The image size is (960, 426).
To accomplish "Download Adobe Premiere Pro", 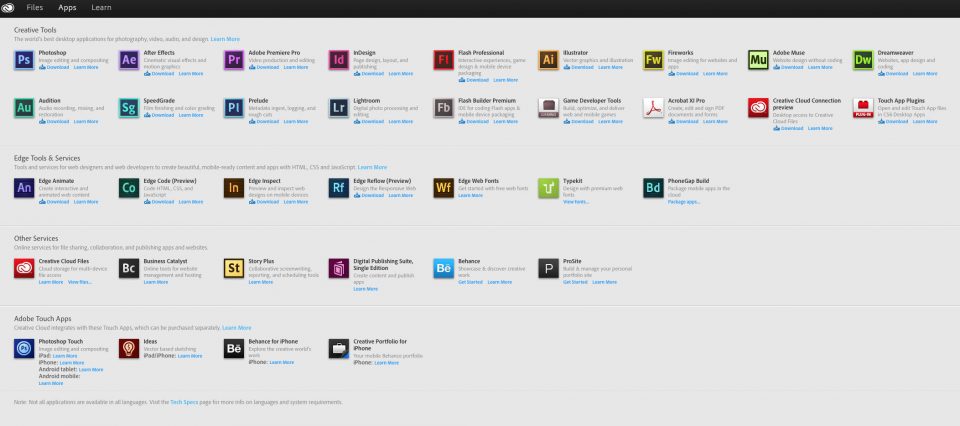I will (x=264, y=67).
